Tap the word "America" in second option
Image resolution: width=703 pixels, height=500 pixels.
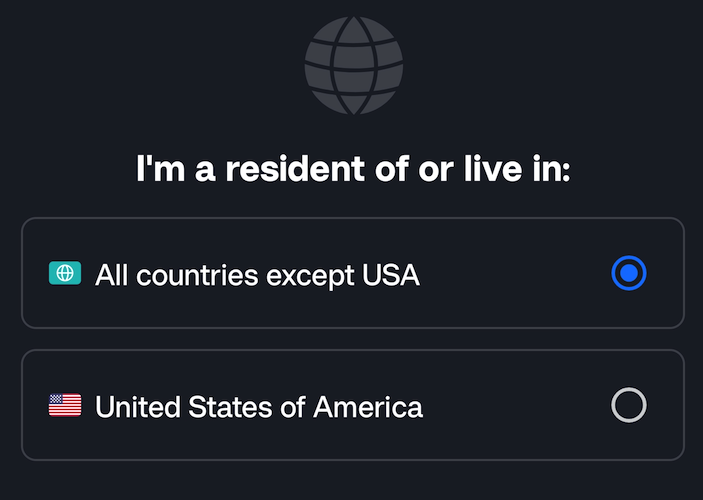[368, 407]
